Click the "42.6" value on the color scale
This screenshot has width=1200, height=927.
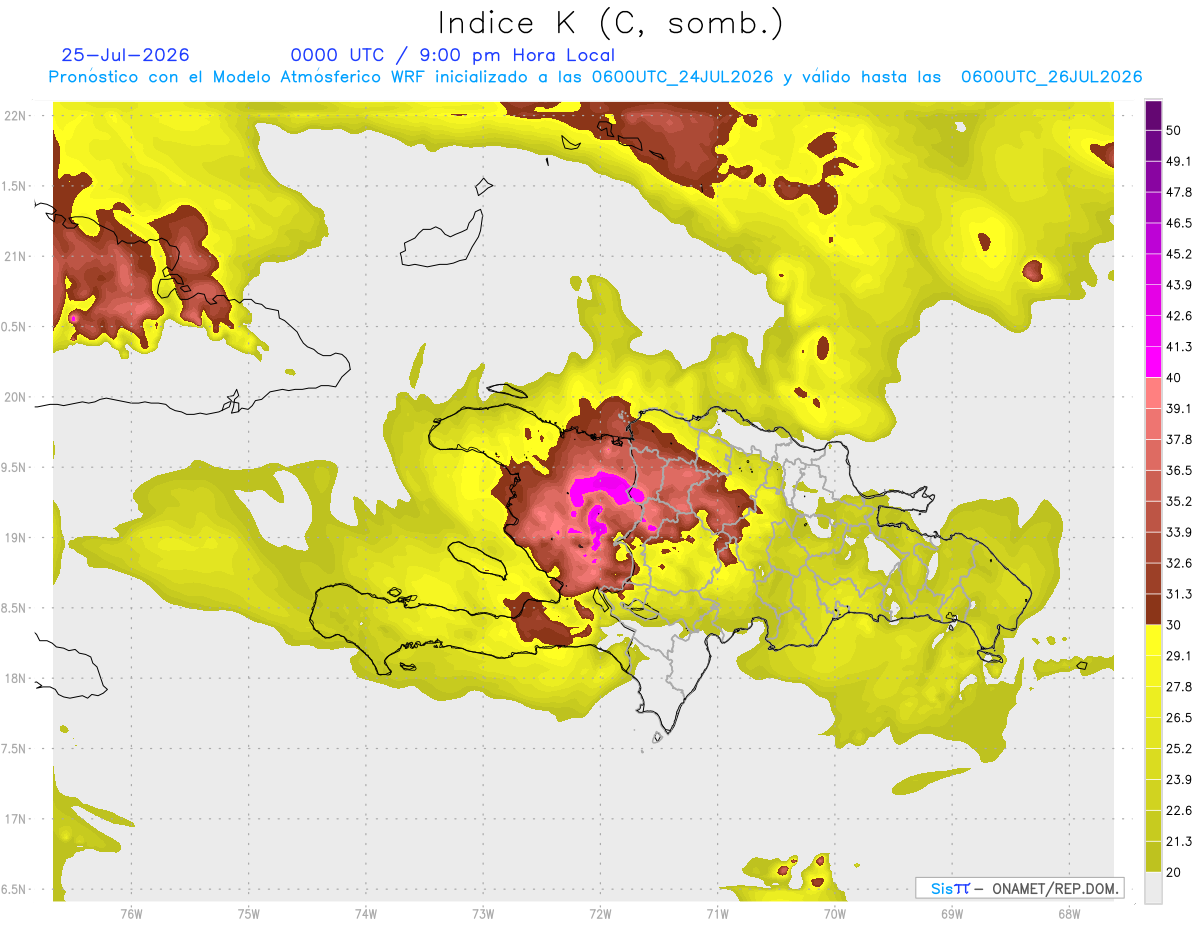1179,316
